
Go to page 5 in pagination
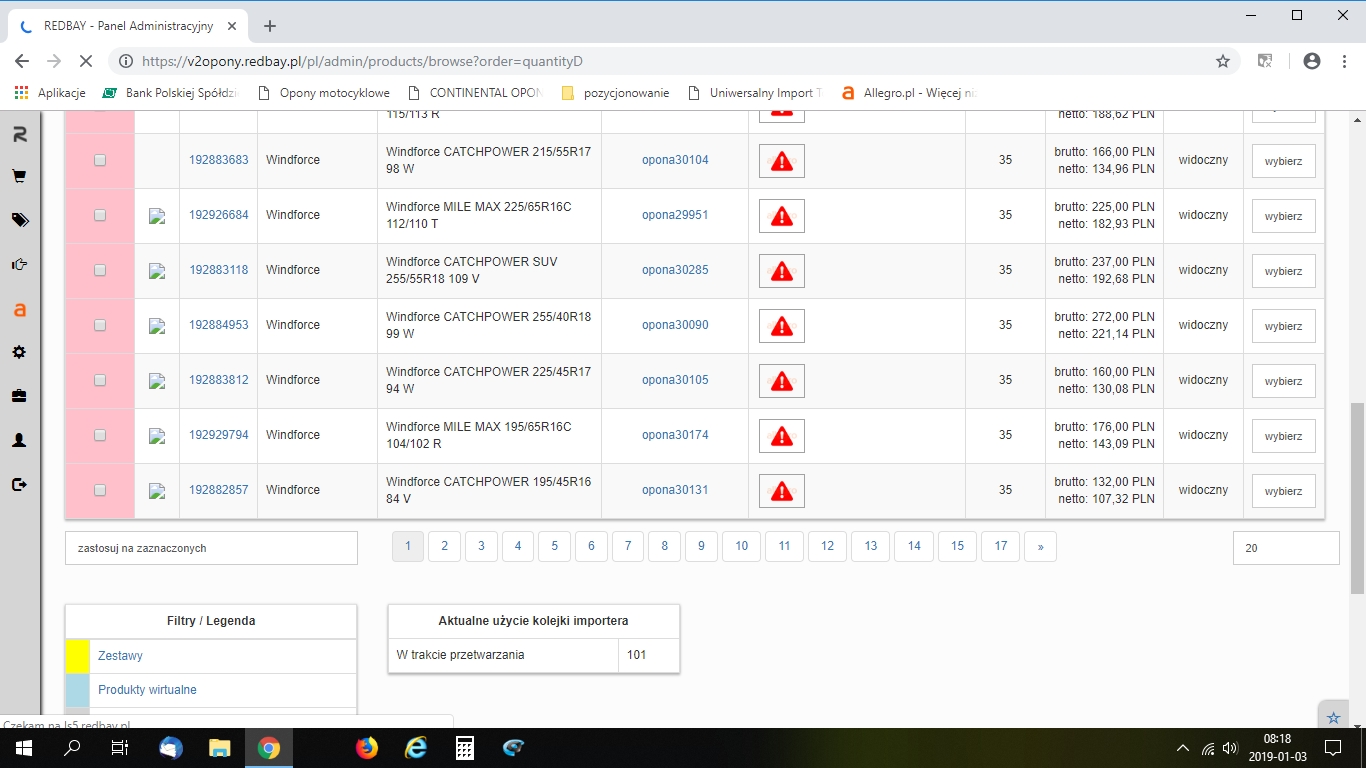[554, 546]
